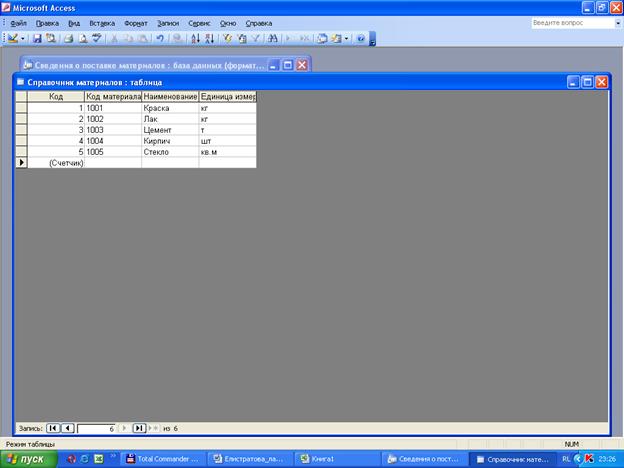624x468 pixels.
Task: Click the Help question mark icon
Action: pyautogui.click(x=361, y=38)
